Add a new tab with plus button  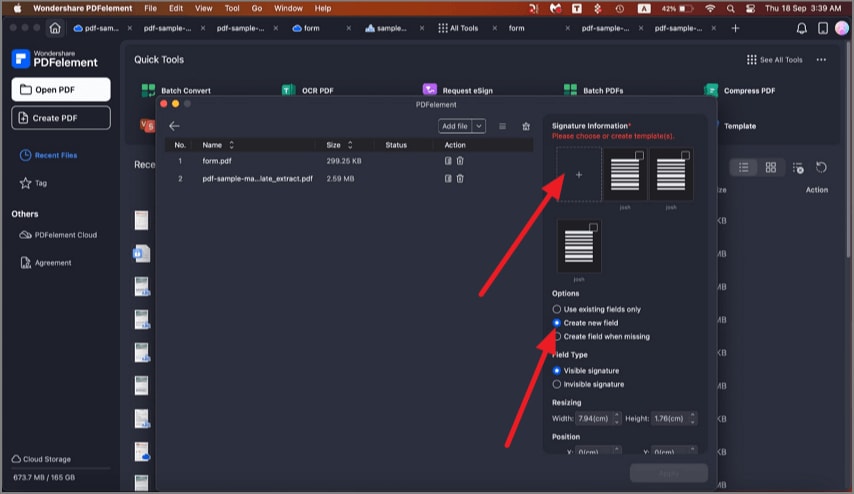[x=735, y=28]
